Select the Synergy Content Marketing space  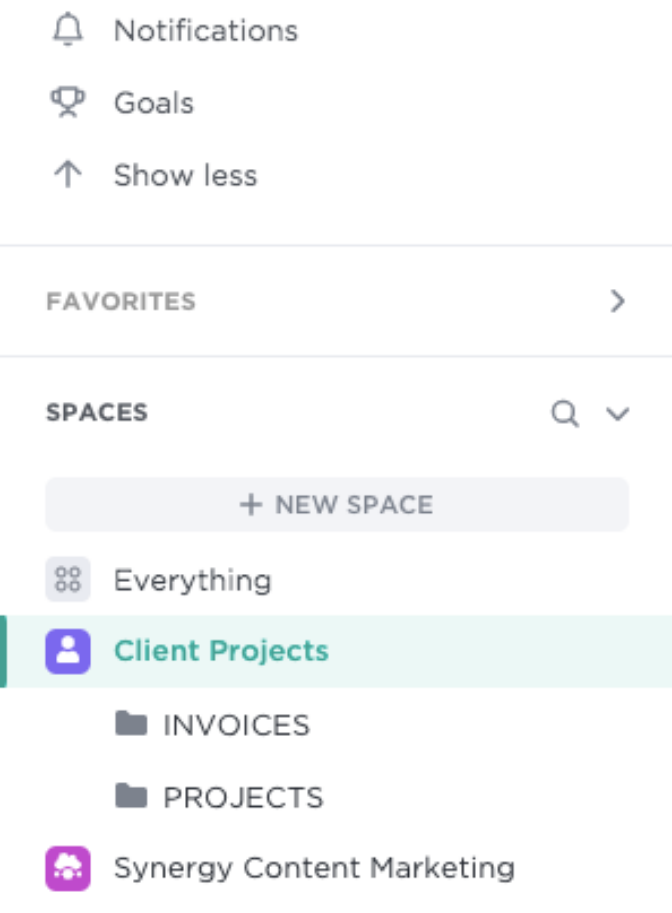[314, 868]
